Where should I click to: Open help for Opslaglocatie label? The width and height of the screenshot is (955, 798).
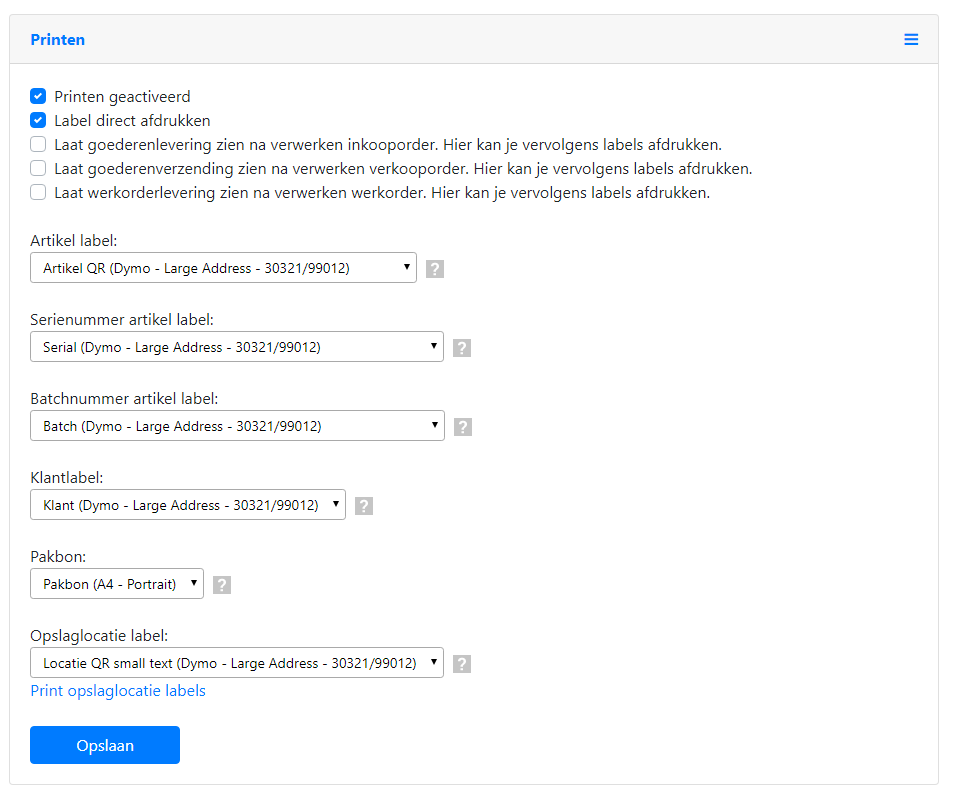click(x=461, y=663)
